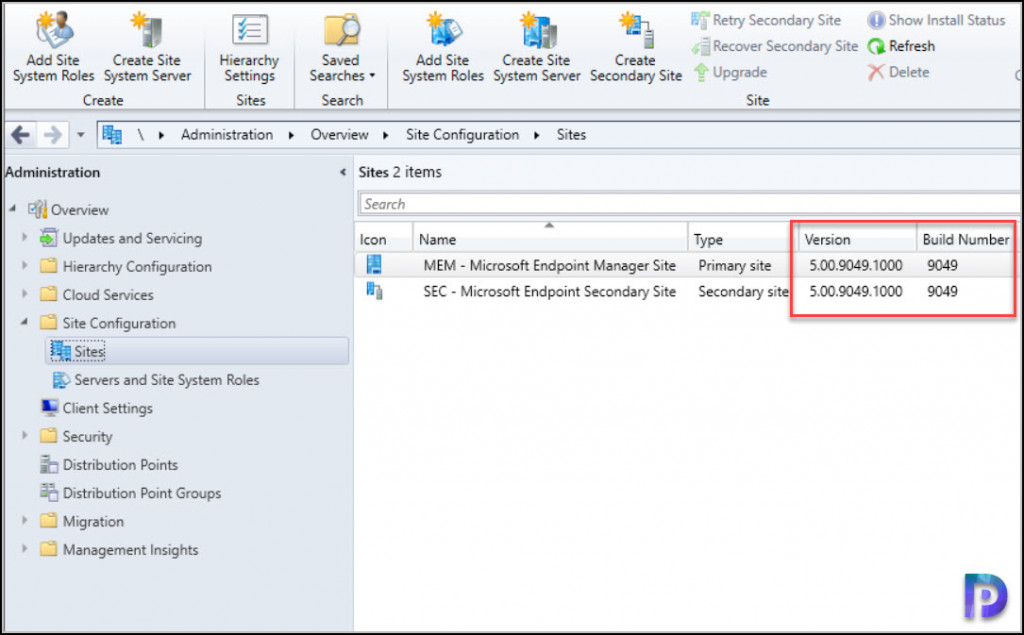
Task: Select Servers and Site System Roles
Action: 155,380
